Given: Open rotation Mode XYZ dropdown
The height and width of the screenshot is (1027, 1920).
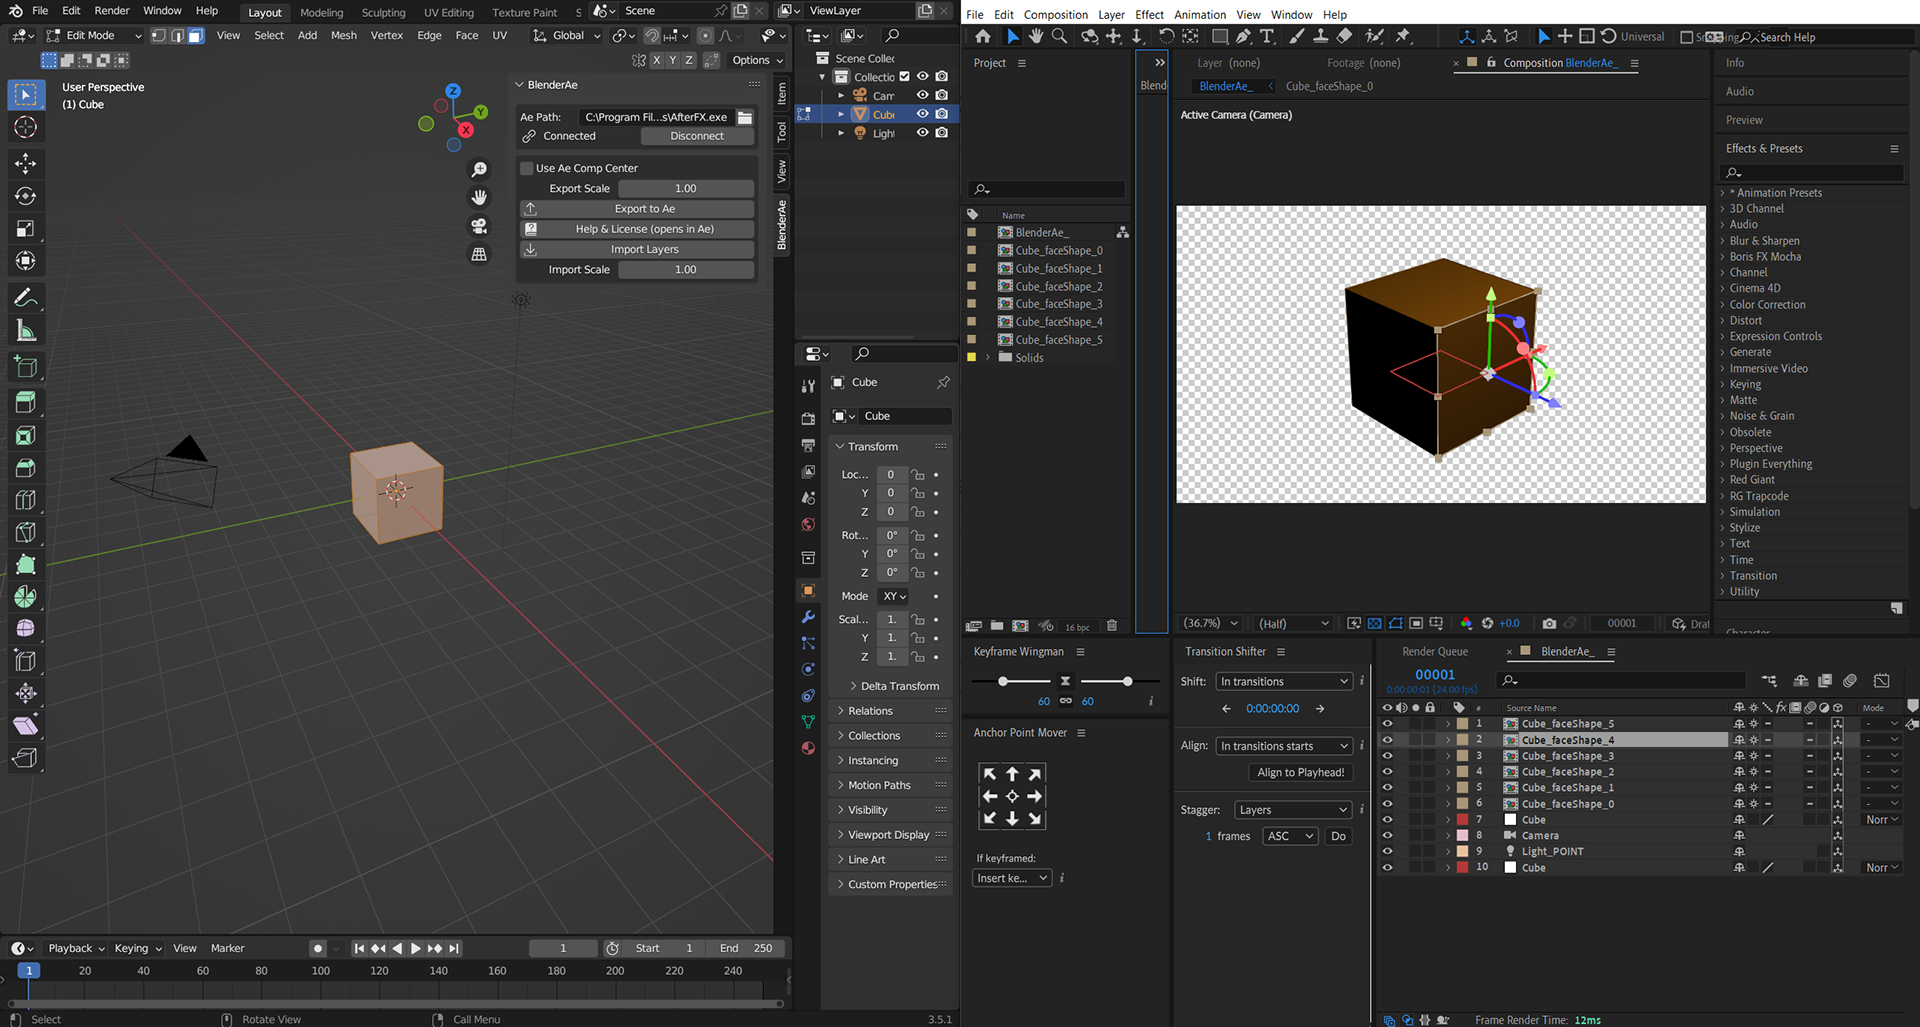Looking at the screenshot, I should coord(894,596).
